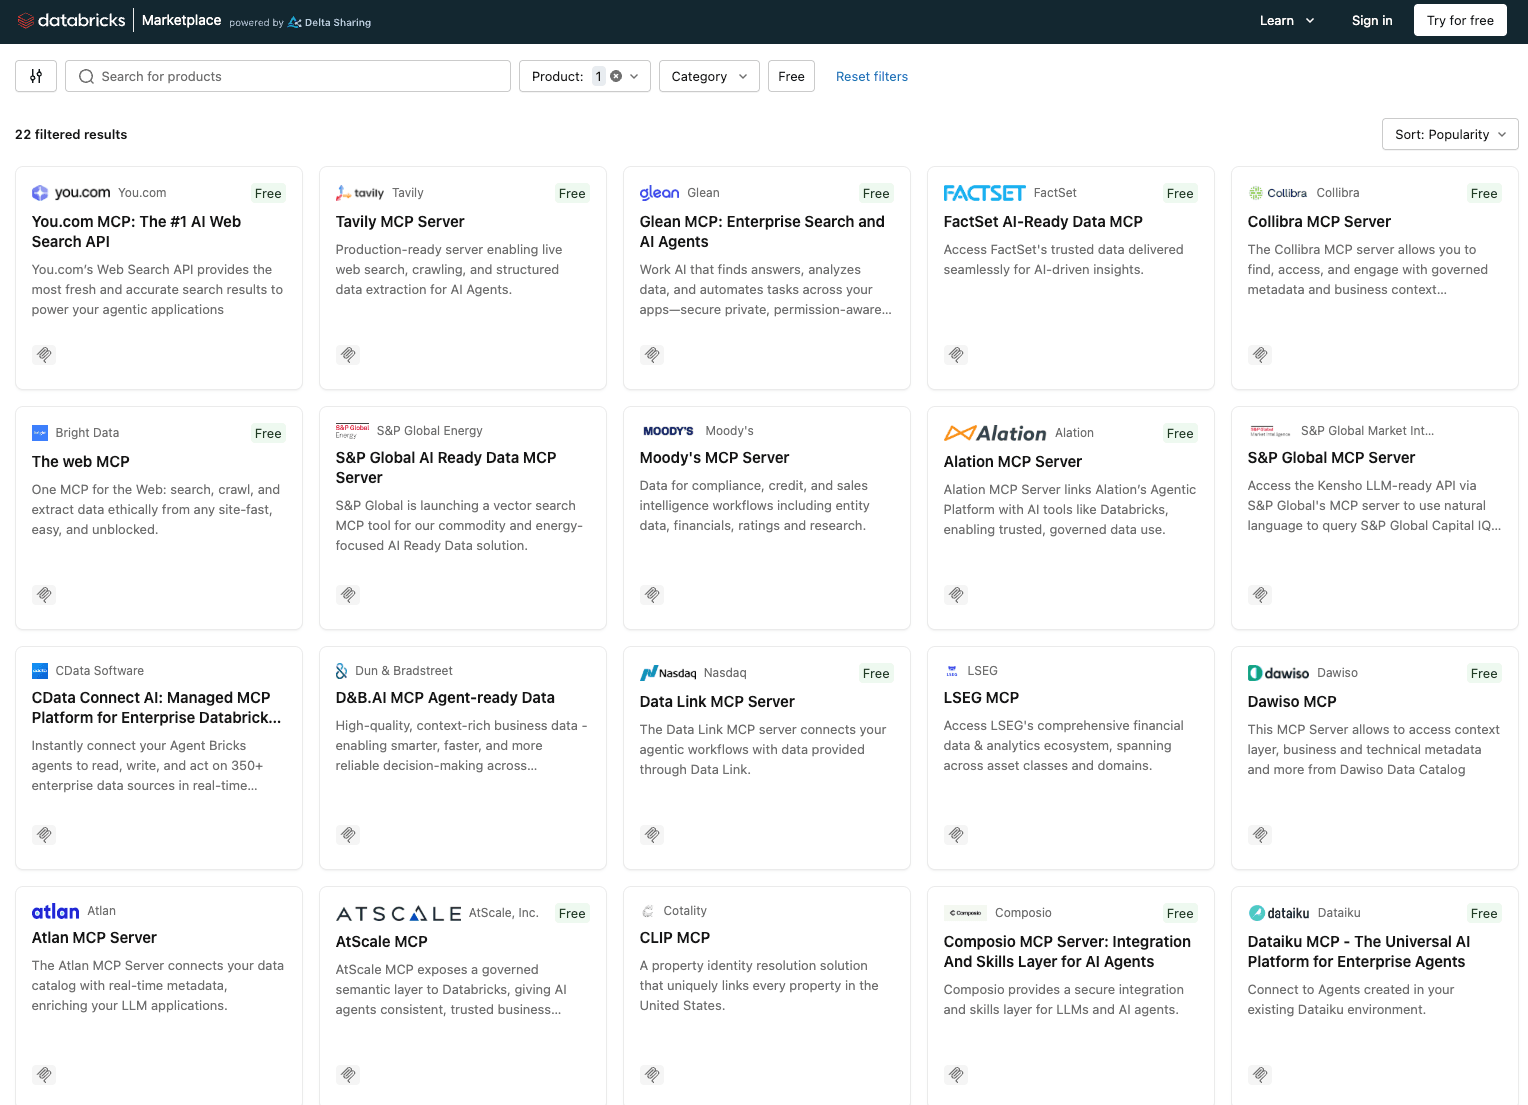
Task: Click the Dawiso provider logo
Action: click(x=1278, y=673)
